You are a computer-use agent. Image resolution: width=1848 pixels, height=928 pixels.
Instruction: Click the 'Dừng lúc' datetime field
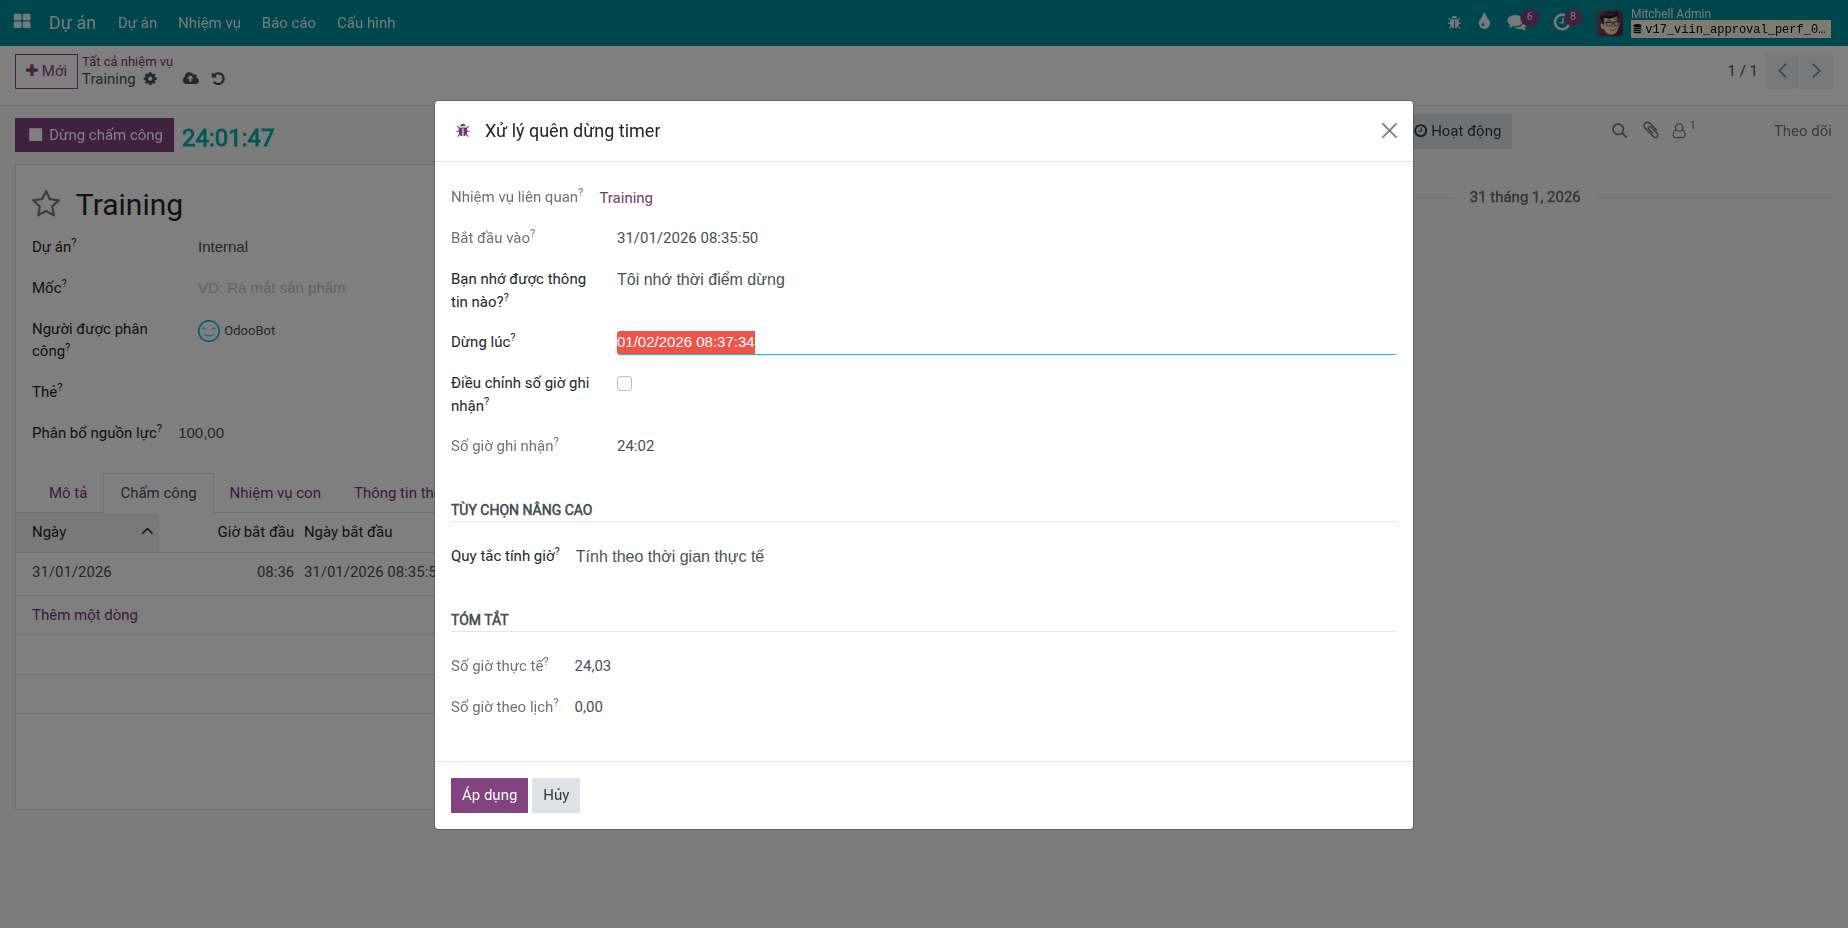(x=1004, y=342)
